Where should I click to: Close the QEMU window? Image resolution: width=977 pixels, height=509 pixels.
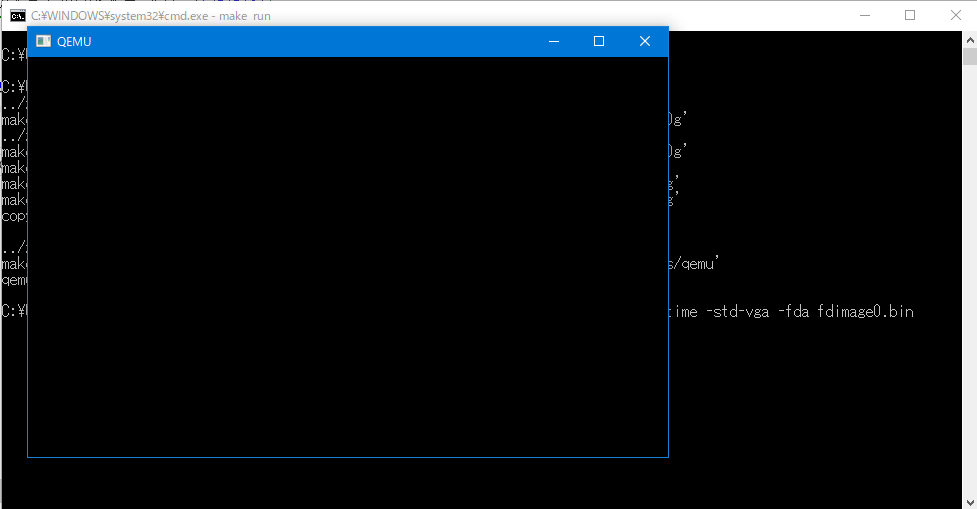point(645,41)
